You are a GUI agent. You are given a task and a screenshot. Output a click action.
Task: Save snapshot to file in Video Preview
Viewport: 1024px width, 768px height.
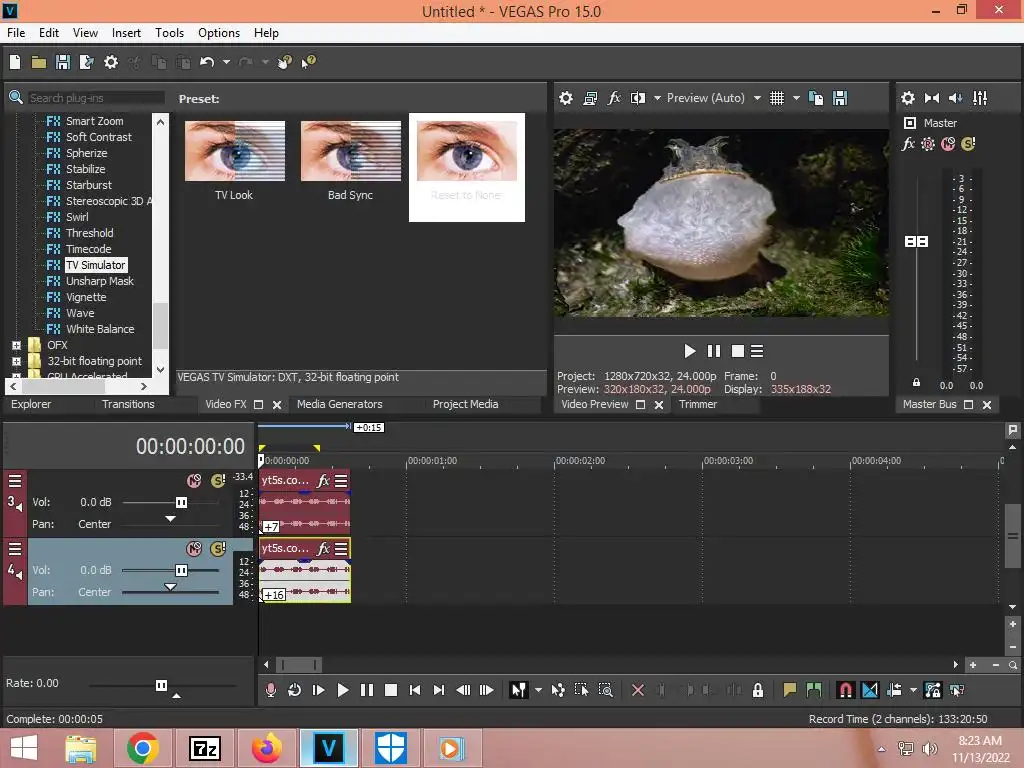click(x=840, y=98)
